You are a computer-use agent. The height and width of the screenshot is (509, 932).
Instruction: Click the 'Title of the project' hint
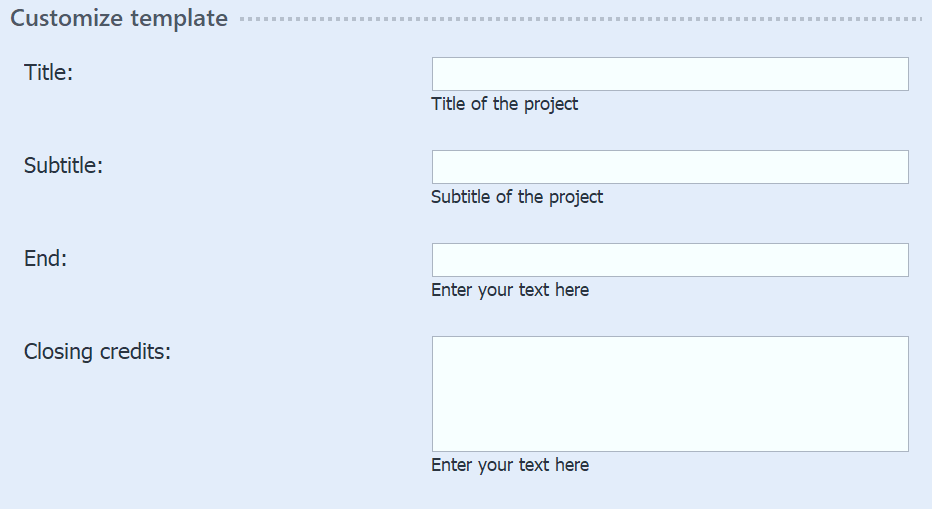(x=504, y=104)
